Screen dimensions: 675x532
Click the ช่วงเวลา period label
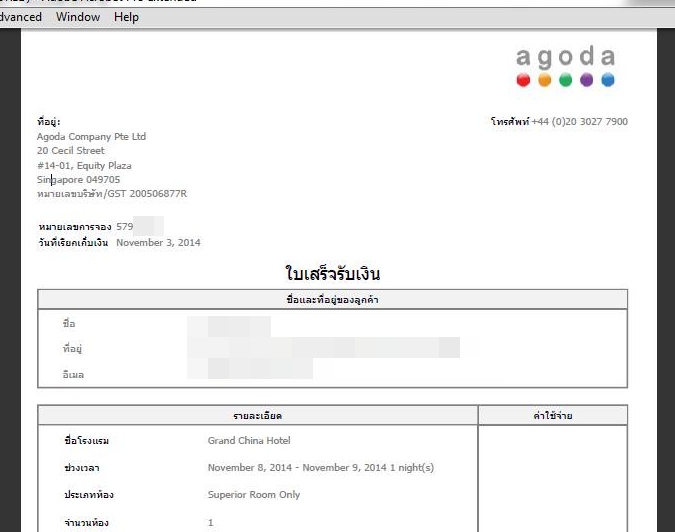[82, 467]
